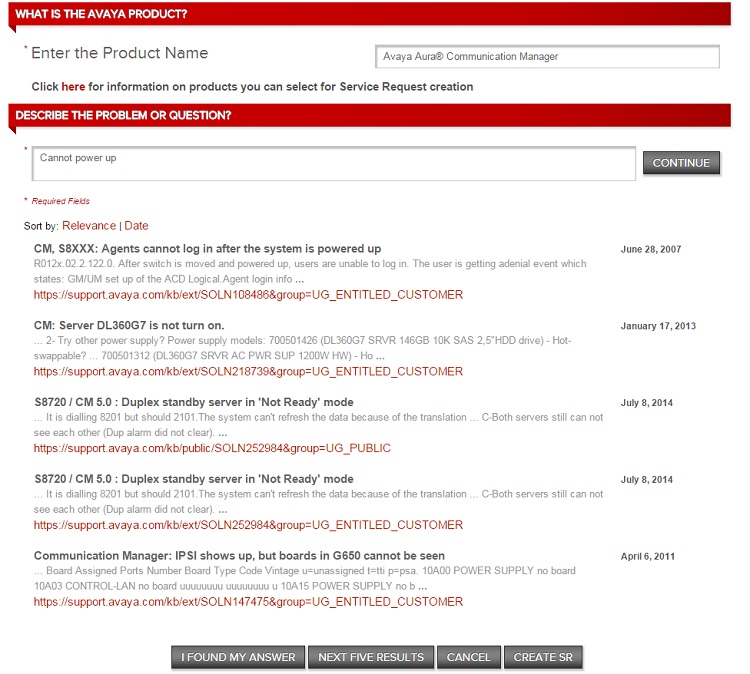
Task: Open the 'here' product information link
Action: tap(73, 87)
